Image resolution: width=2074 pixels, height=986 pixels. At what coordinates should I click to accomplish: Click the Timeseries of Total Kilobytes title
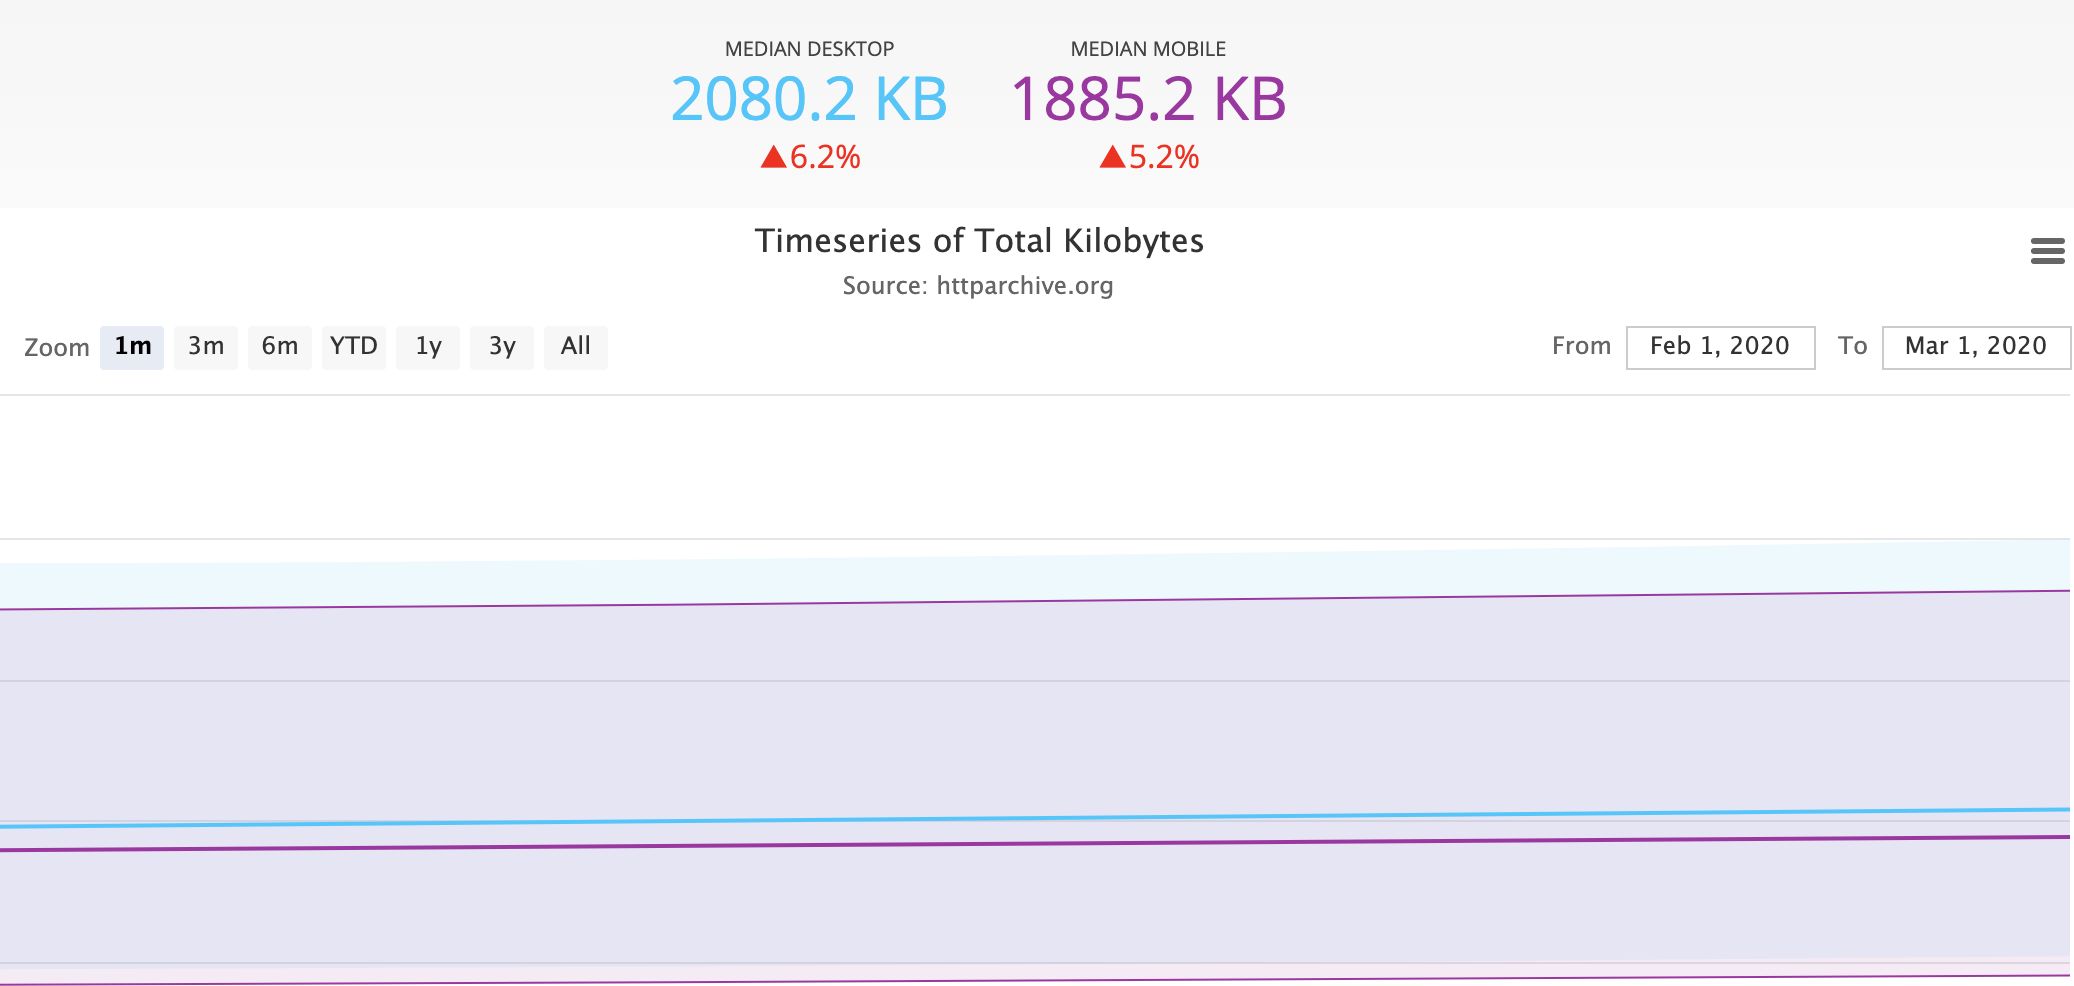click(x=979, y=241)
